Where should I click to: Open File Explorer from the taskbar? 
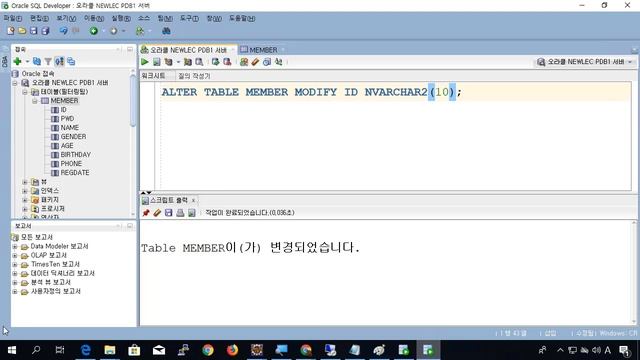click(109, 350)
